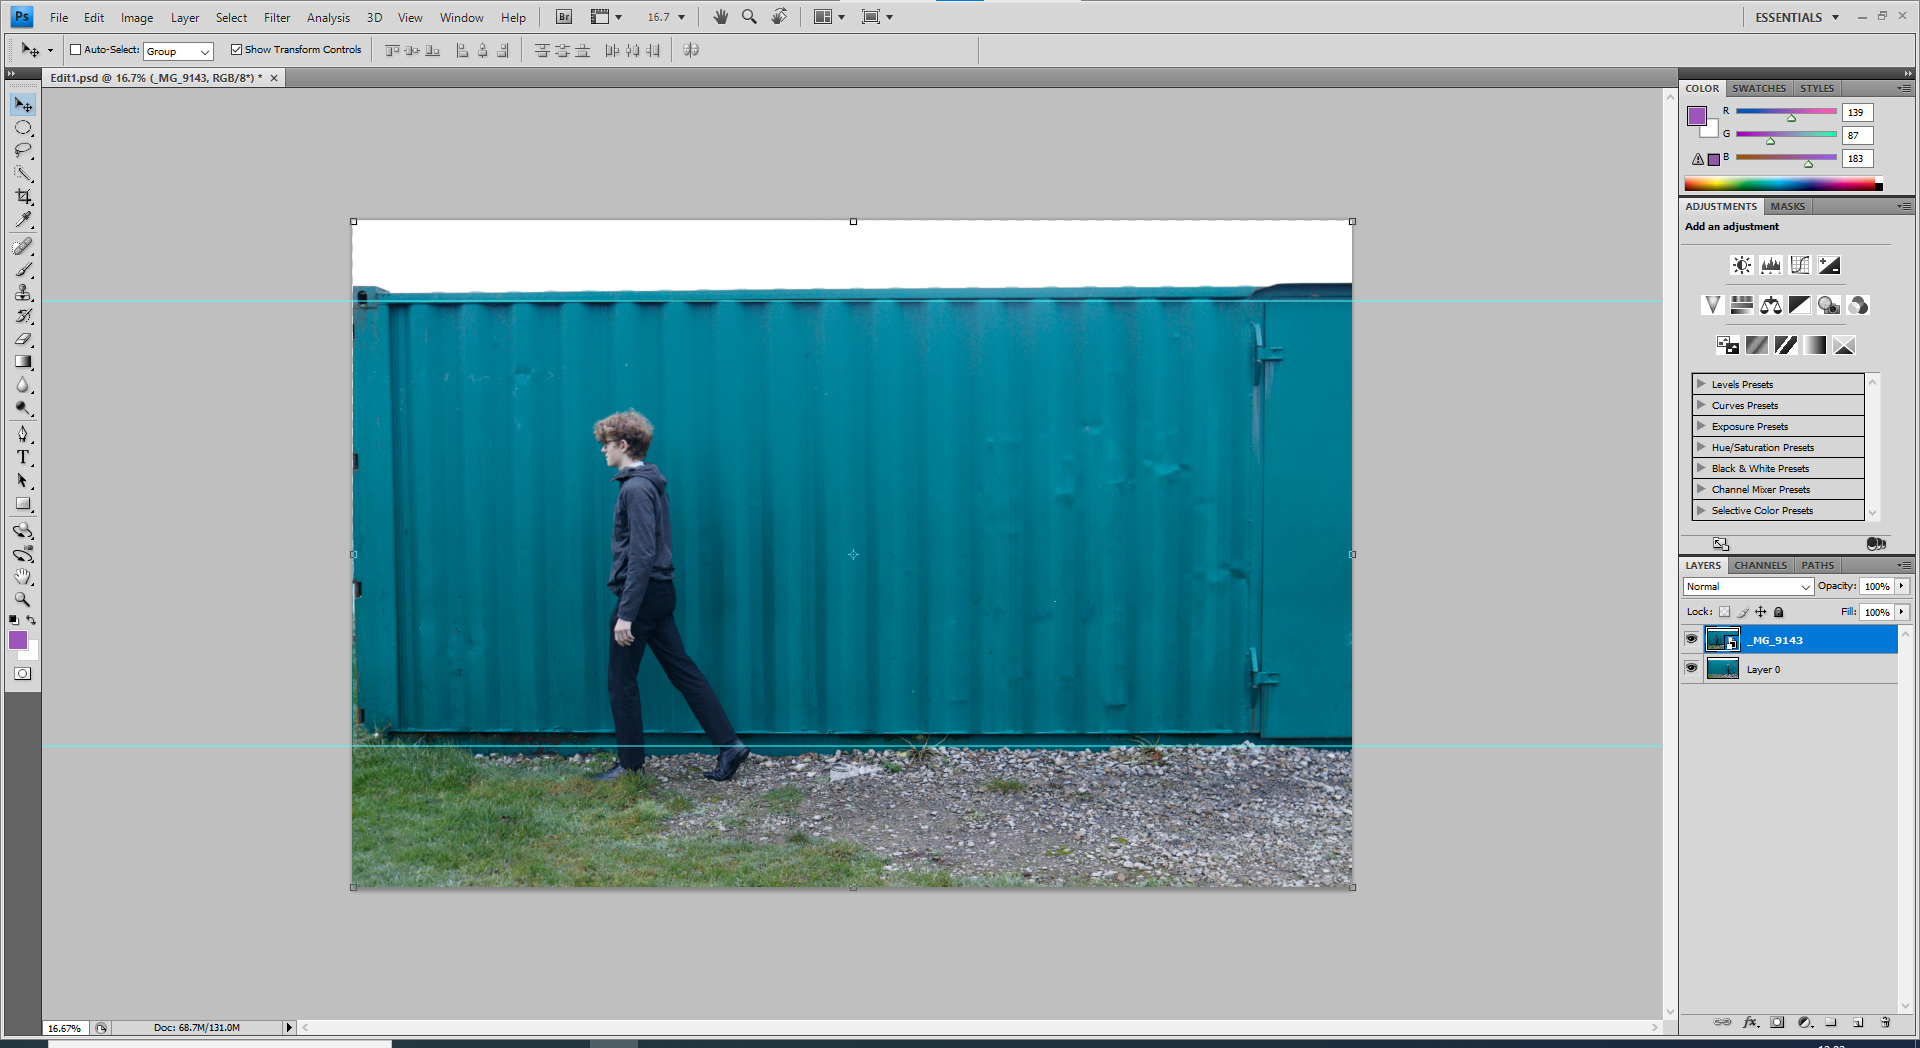Toggle Quick Mask mode
Screen dimensions: 1920x1048
point(23,674)
